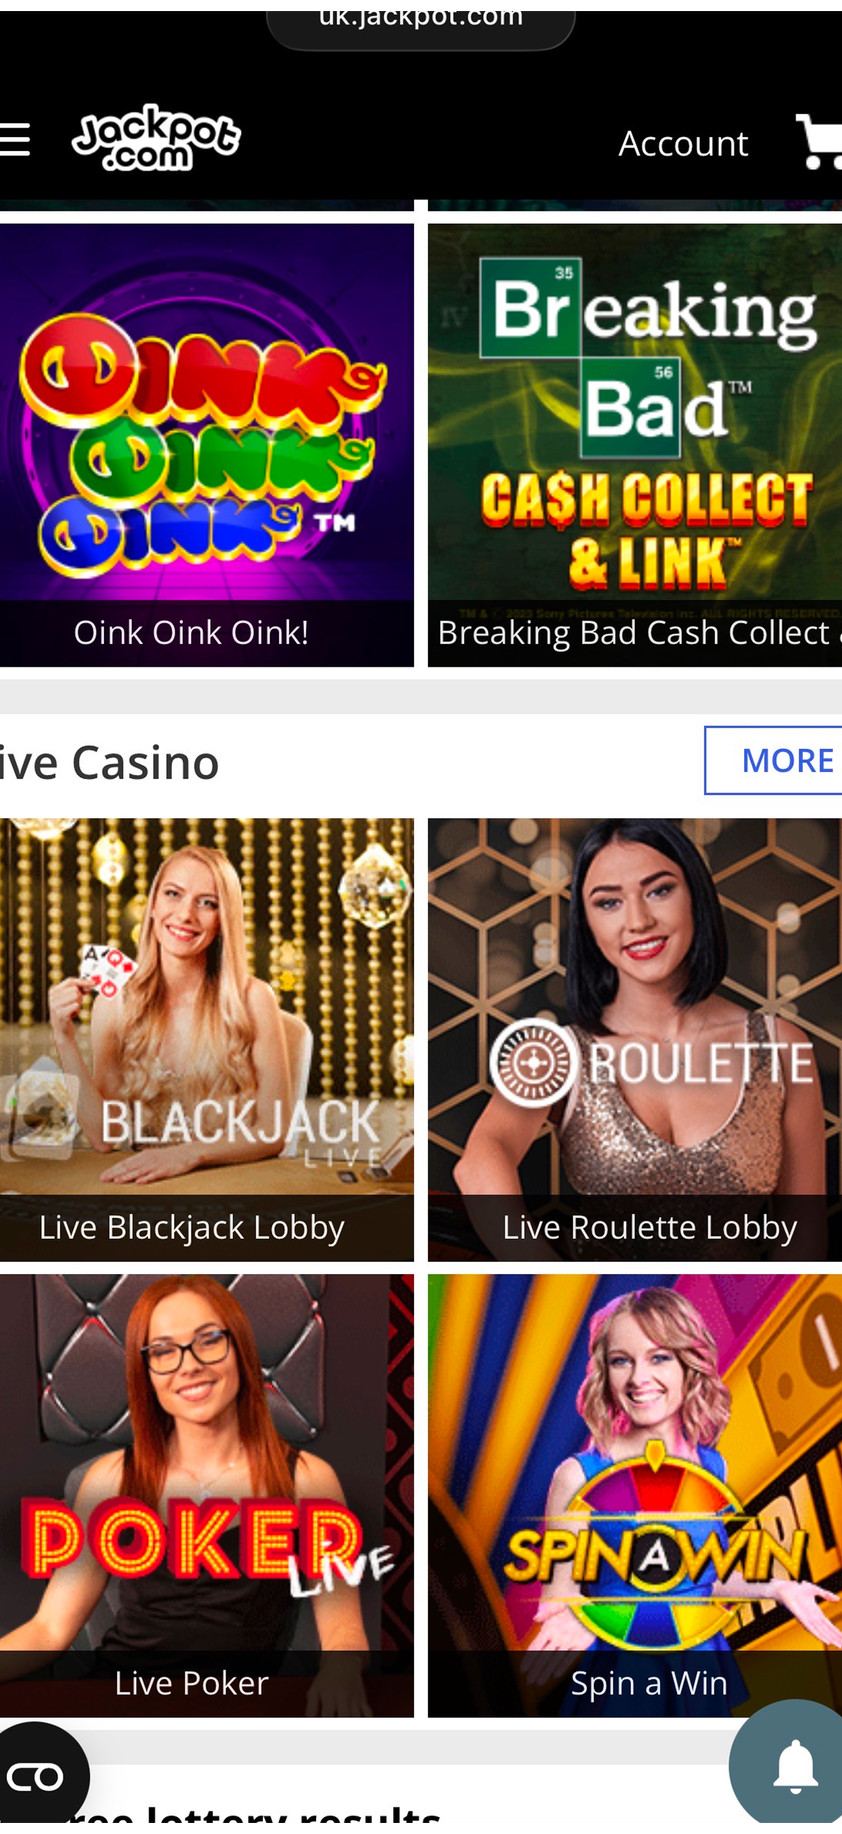Tap the Live Poker caption label
Viewport: 842px width, 1834px height.
[192, 1683]
